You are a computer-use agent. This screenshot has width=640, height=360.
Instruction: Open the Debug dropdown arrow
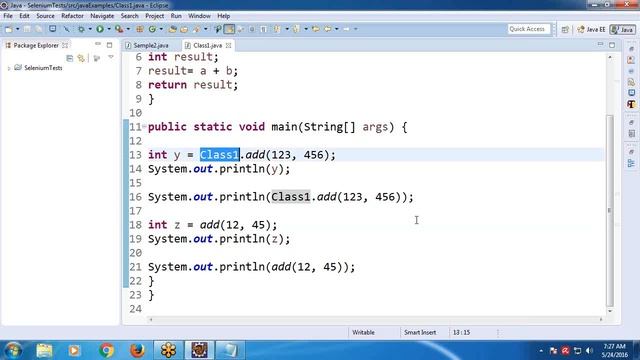90,29
